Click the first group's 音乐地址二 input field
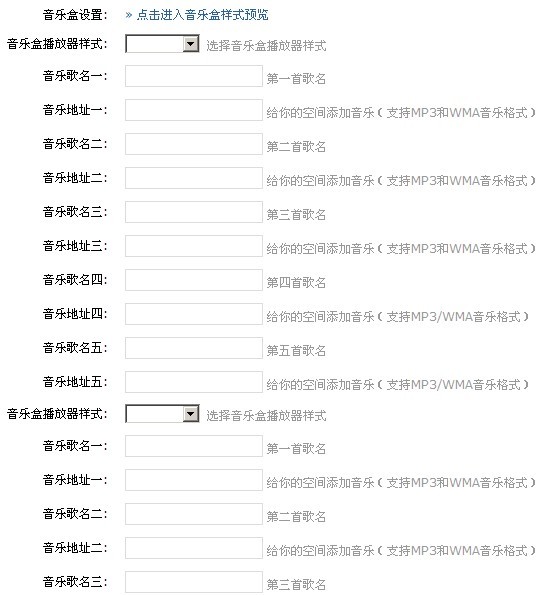This screenshot has height=595, width=546. click(x=194, y=178)
